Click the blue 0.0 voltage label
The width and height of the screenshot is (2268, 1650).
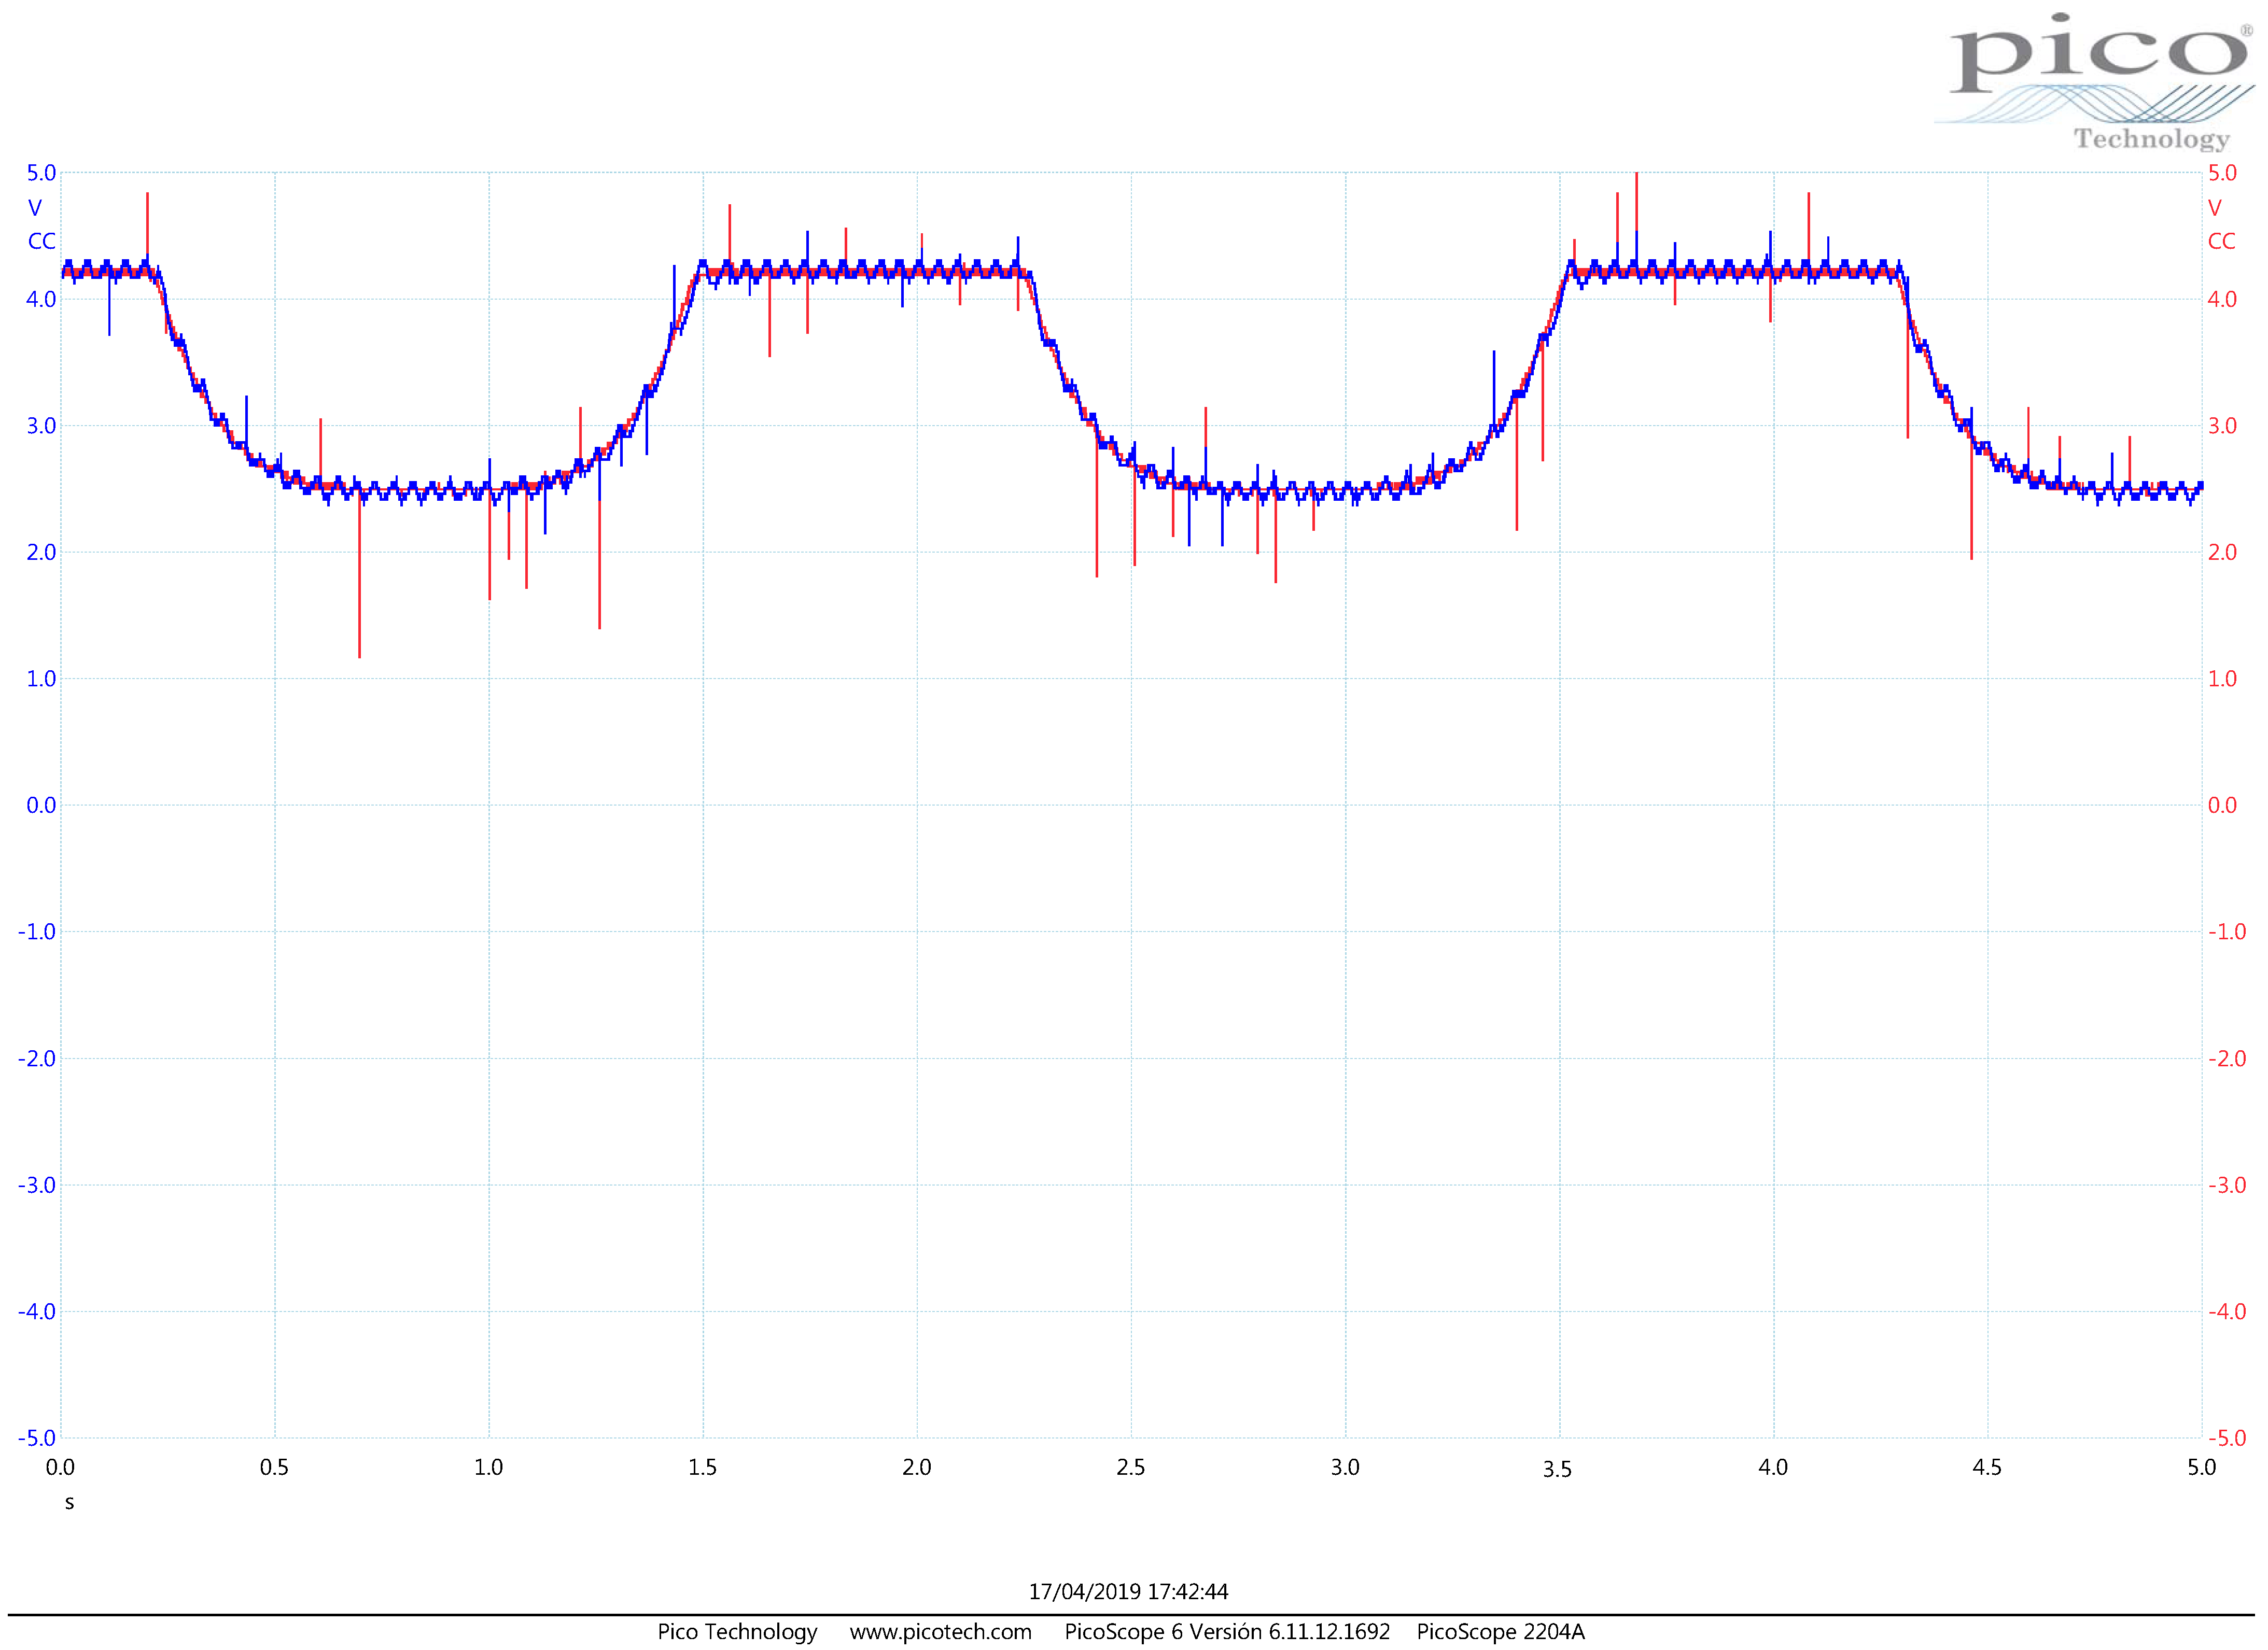(41, 805)
